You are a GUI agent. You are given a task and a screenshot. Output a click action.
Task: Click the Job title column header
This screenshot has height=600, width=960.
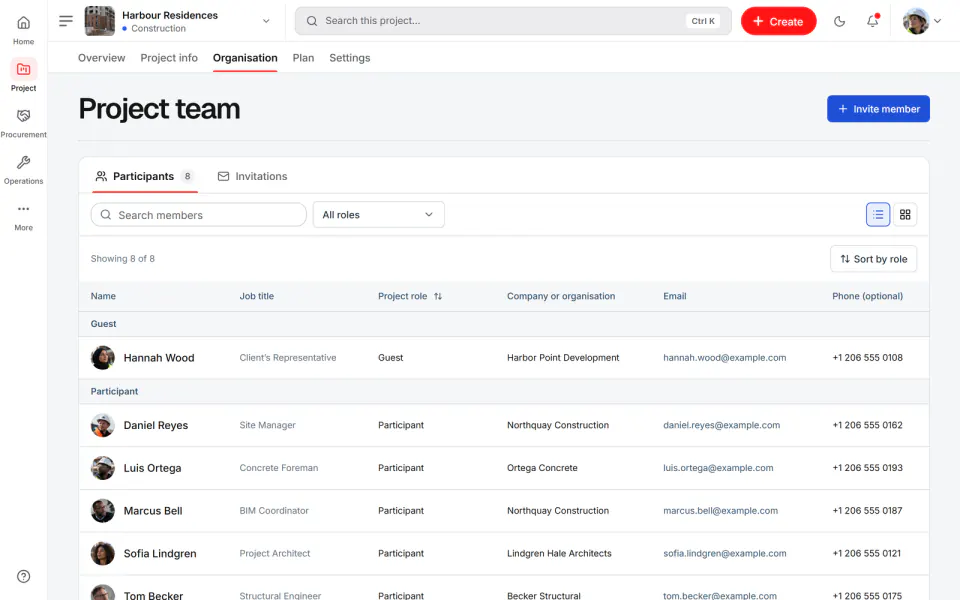point(257,296)
